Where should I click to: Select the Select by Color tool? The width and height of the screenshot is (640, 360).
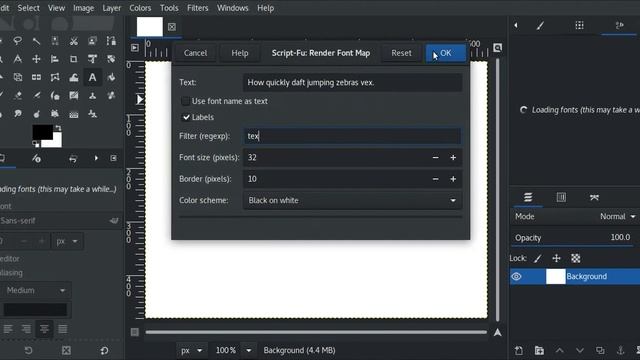coord(55,41)
